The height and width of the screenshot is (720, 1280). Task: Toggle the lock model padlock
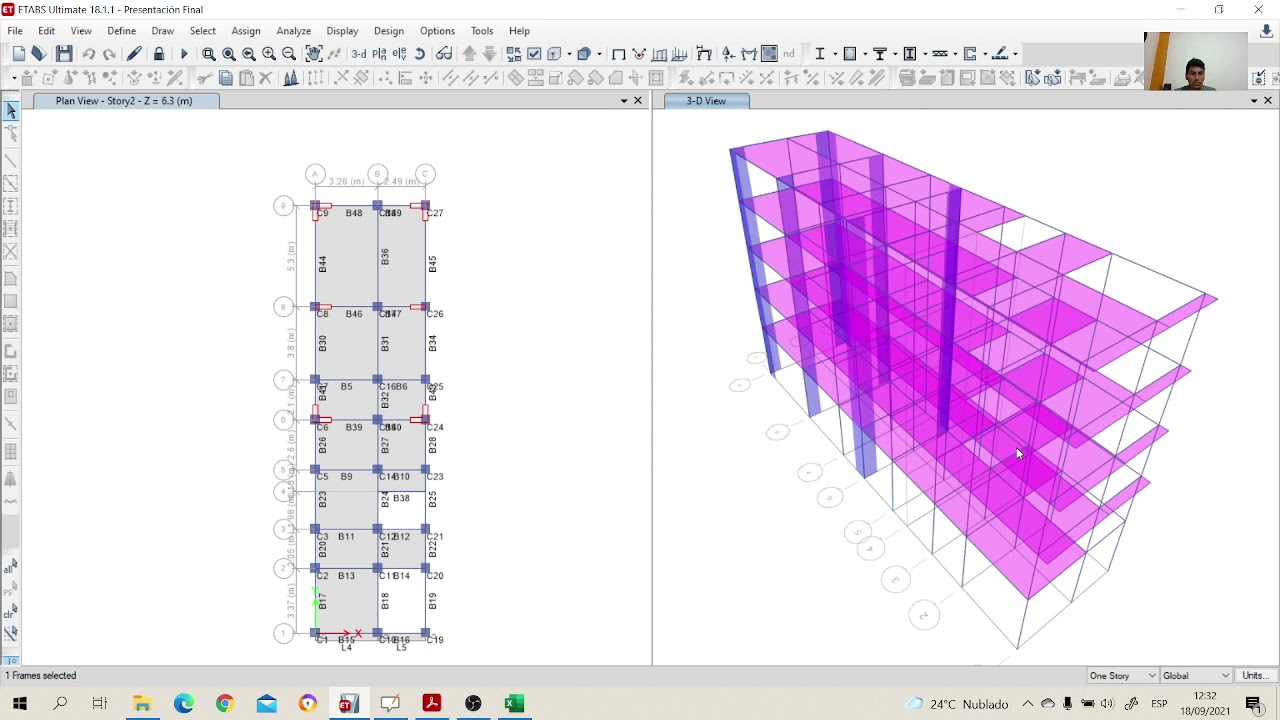[x=159, y=54]
